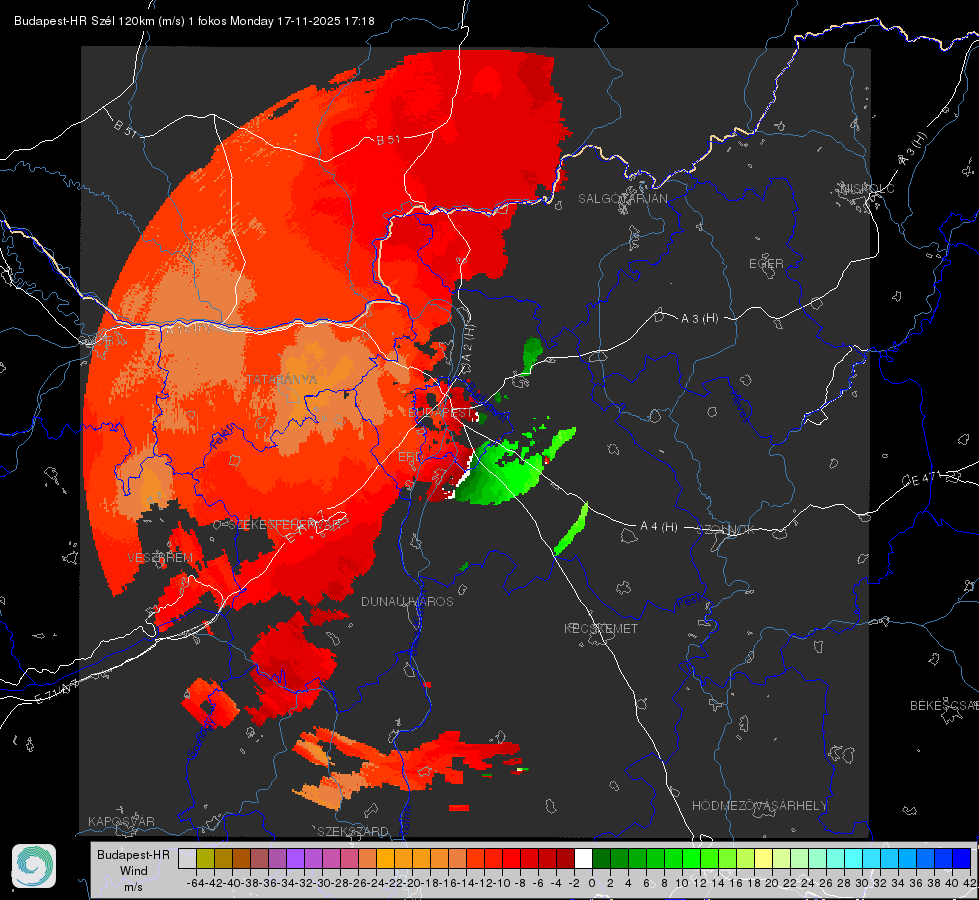Click the MISKOLC city label

click(867, 188)
